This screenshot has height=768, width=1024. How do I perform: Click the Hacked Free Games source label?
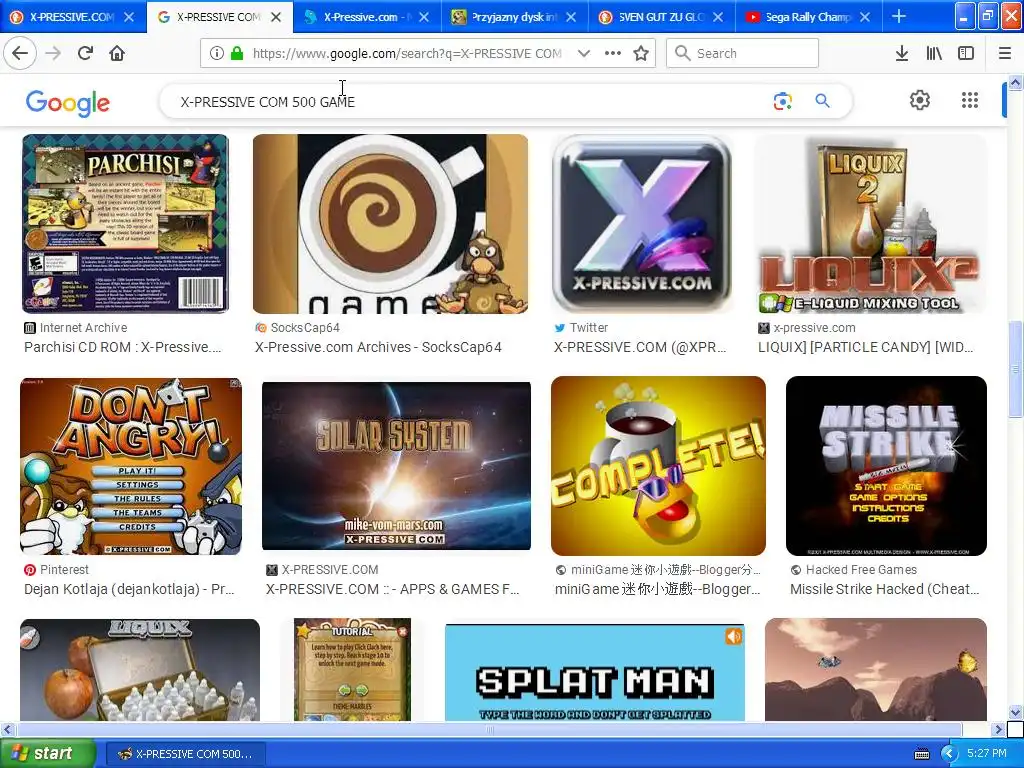(861, 569)
